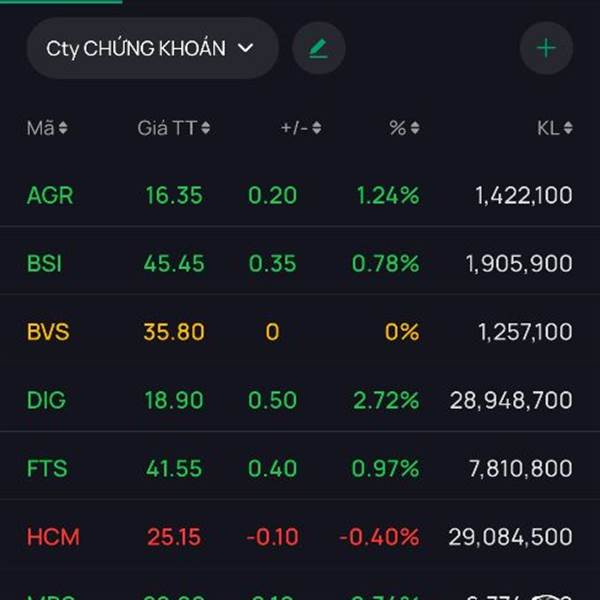Sort by Giá TT column arrows

(x=205, y=128)
